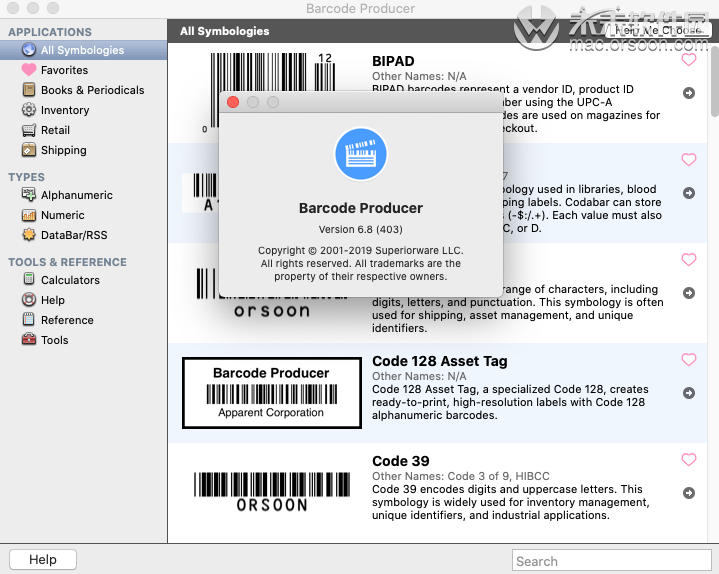This screenshot has height=574, width=719.
Task: Click the red Tools toolbox icon
Action: [29, 339]
